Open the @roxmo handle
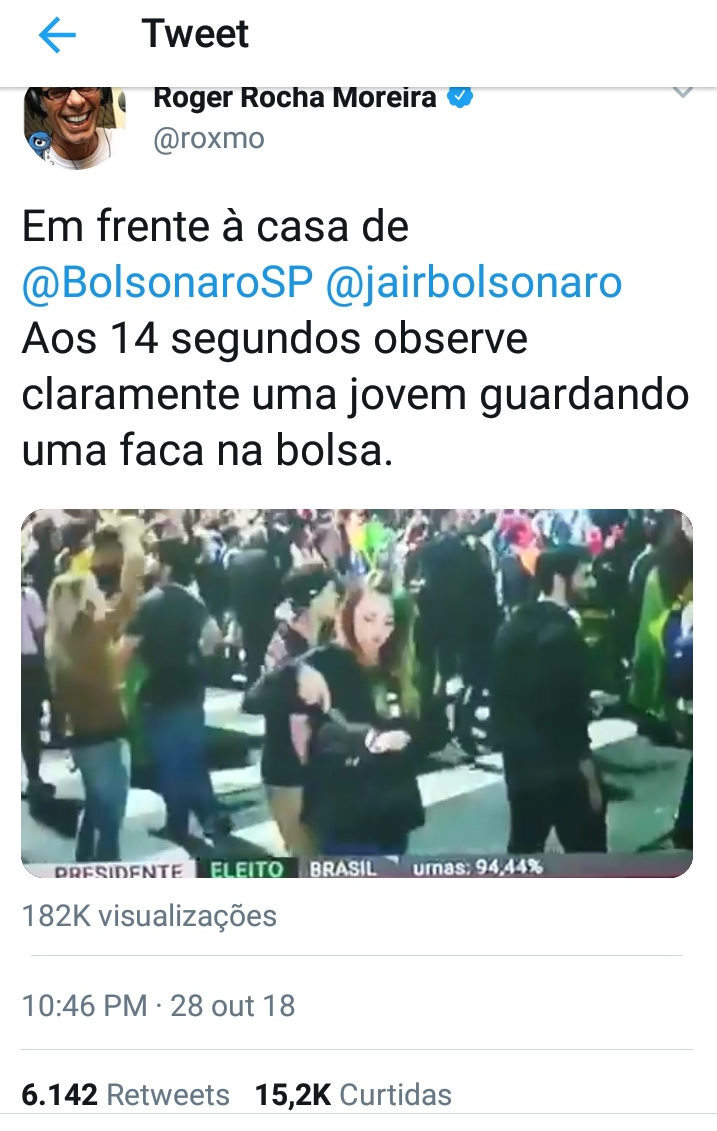This screenshot has width=717, height=1131. (x=208, y=138)
